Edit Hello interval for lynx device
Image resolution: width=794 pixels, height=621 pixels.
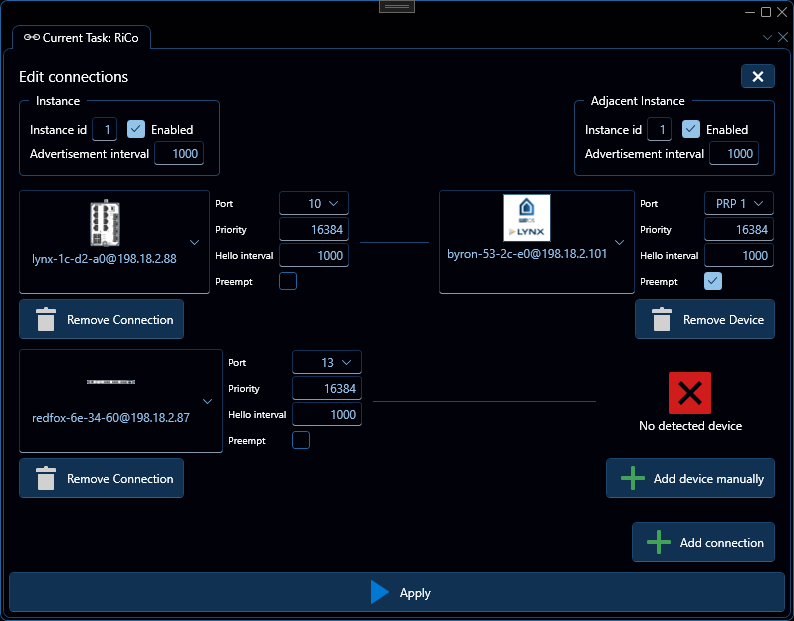point(314,255)
